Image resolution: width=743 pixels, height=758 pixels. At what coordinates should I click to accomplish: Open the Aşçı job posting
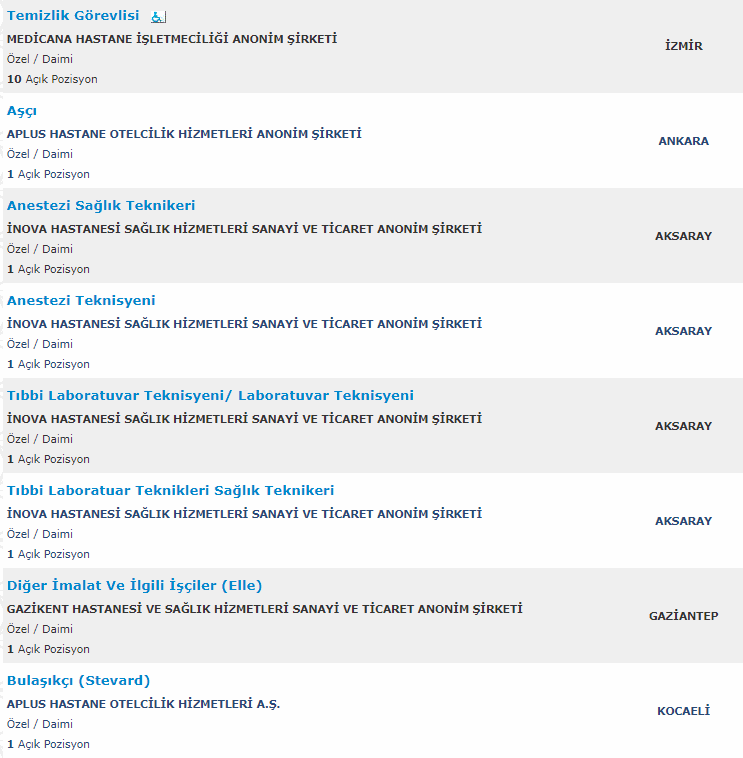click(x=22, y=111)
